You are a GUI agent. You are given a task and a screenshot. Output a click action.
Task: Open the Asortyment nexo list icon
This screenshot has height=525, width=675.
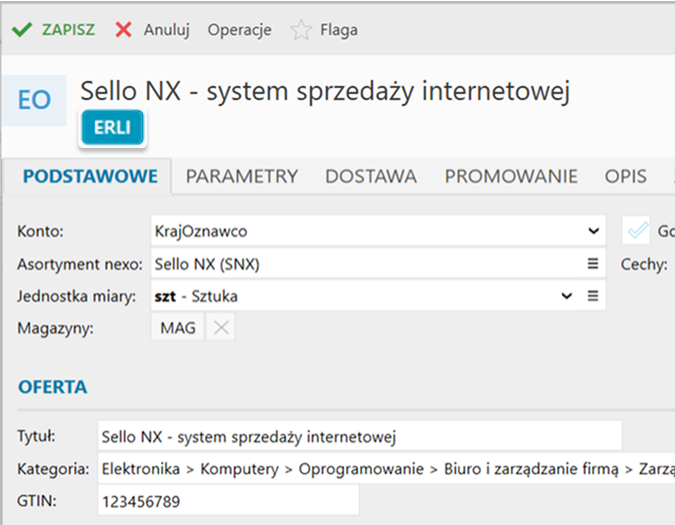(x=592, y=264)
